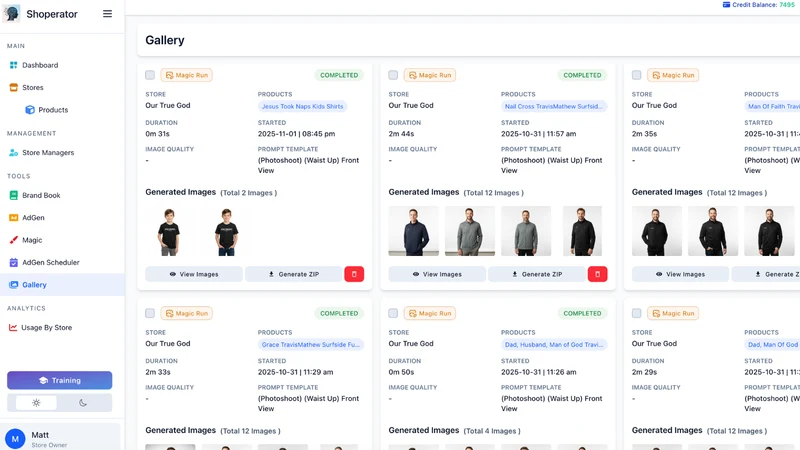Delete the Nail Cross TravisMathew run
This screenshot has width=800, height=450.
[597, 274]
